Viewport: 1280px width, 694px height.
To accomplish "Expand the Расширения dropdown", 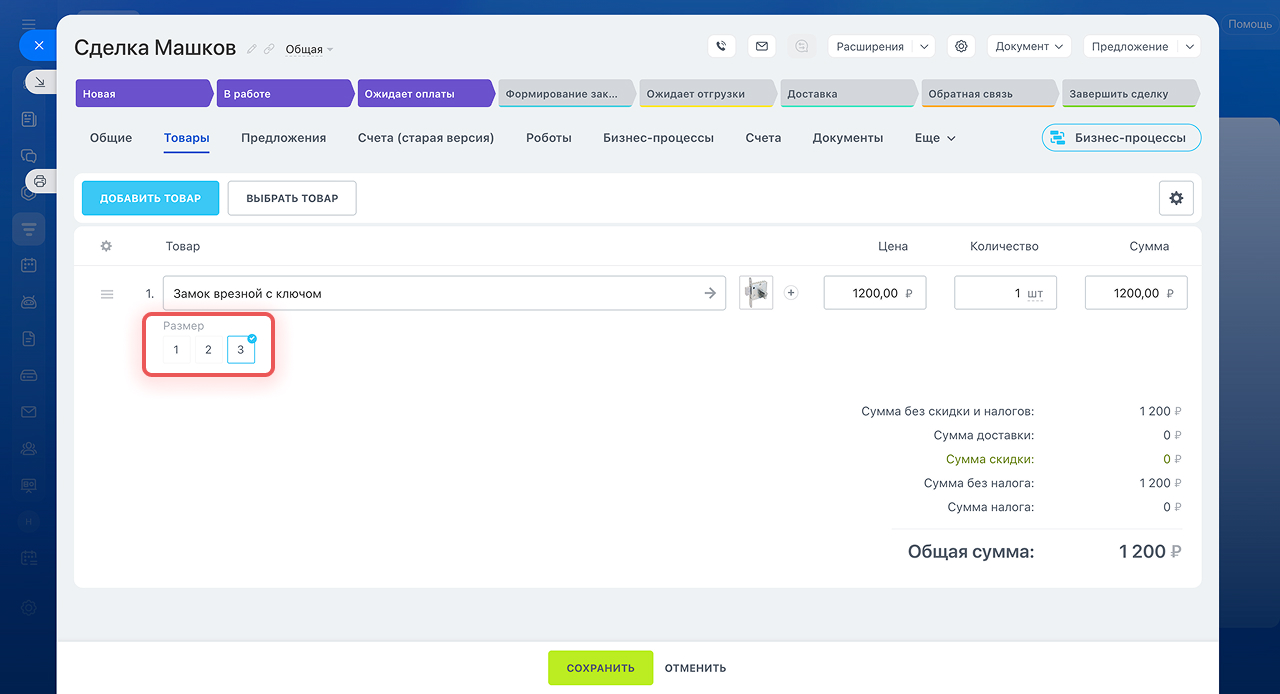I will [x=924, y=46].
